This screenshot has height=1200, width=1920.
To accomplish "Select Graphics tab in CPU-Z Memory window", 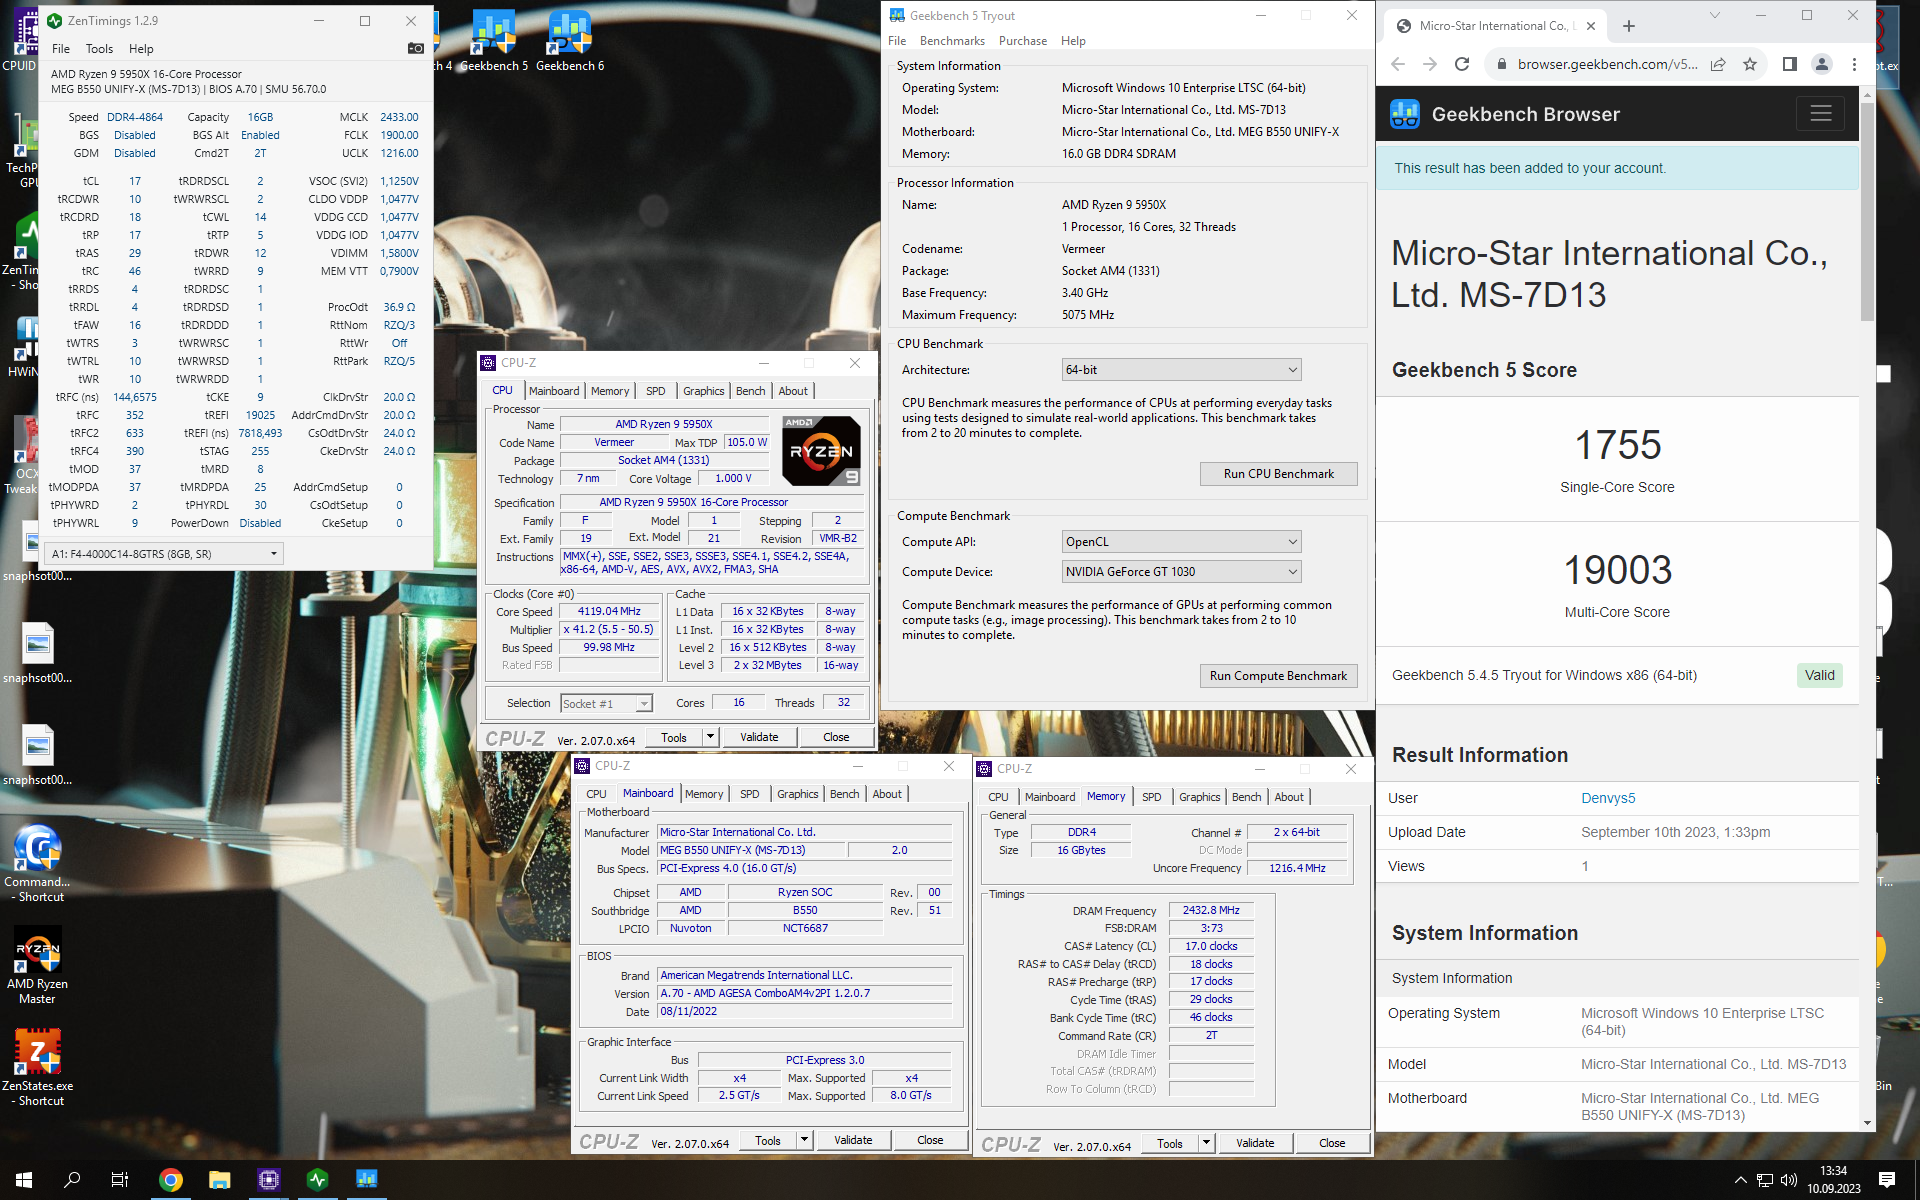I will 1199,797.
